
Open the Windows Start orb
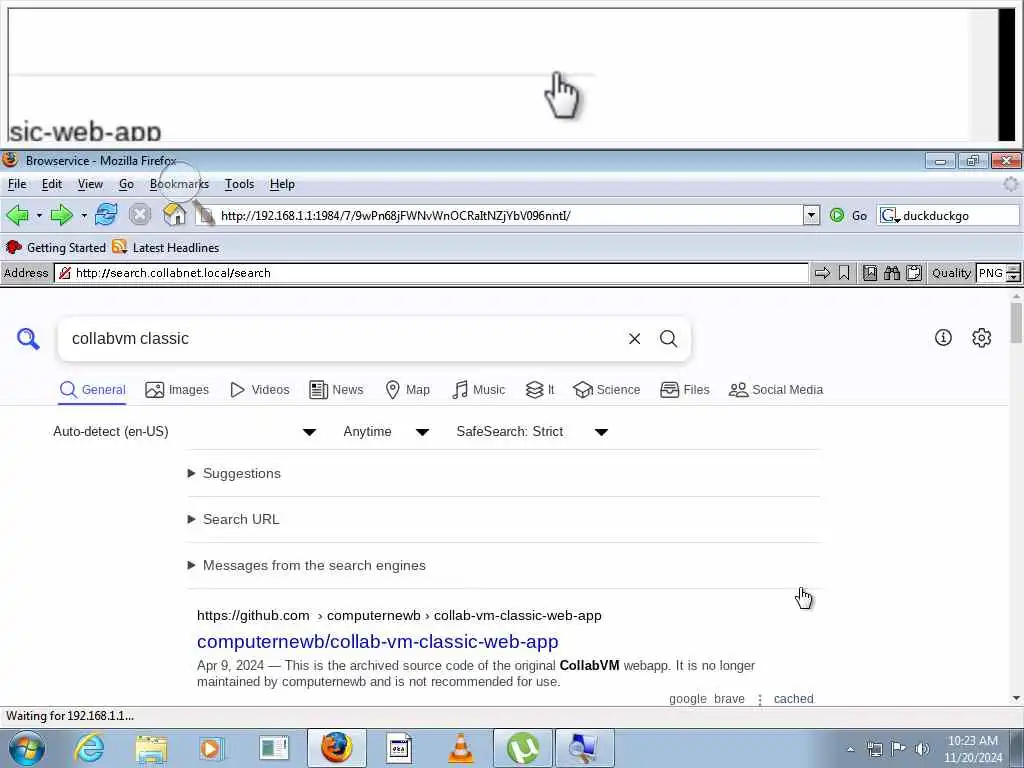coord(27,748)
